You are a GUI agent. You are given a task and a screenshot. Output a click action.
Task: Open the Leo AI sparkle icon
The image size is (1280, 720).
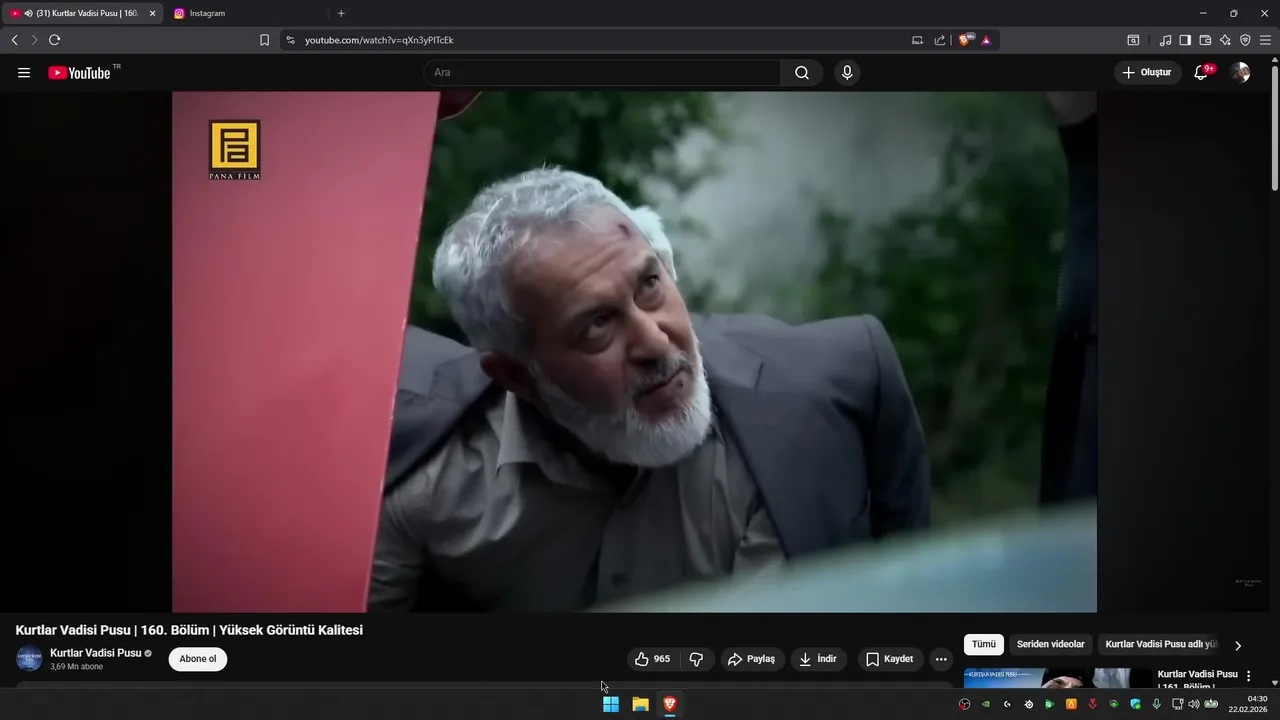1225,40
